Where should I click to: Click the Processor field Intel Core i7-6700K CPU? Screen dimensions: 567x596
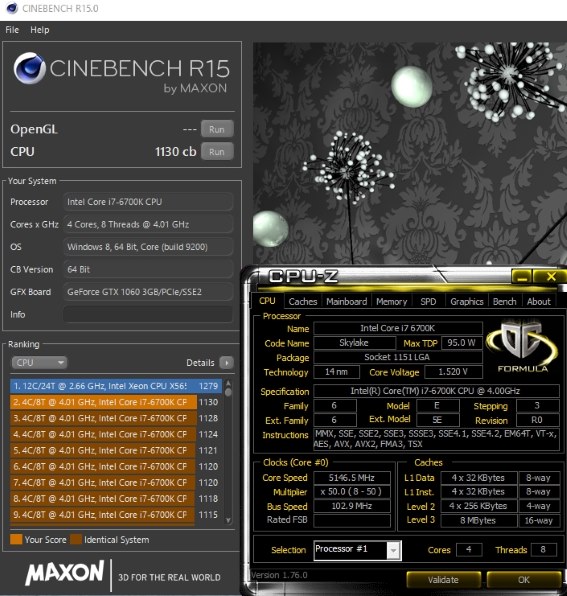click(x=148, y=202)
